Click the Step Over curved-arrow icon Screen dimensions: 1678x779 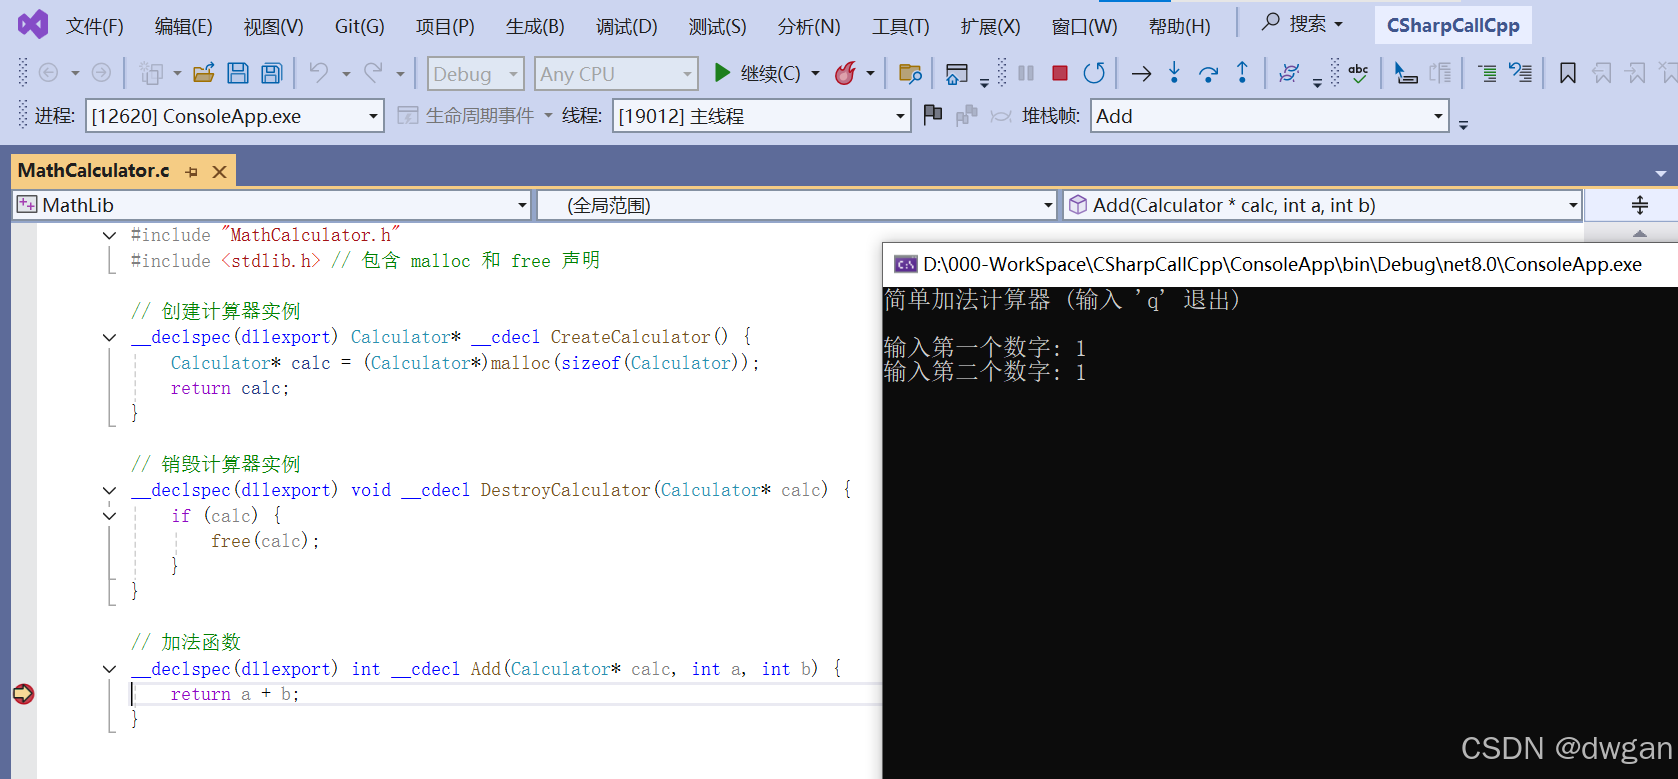(1208, 73)
